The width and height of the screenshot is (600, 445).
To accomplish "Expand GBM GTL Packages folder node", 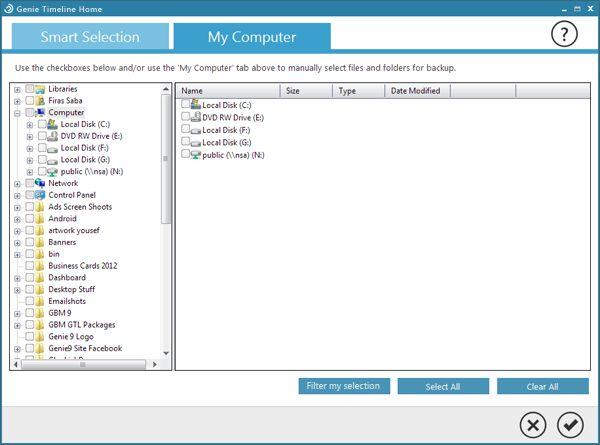I will (17, 326).
